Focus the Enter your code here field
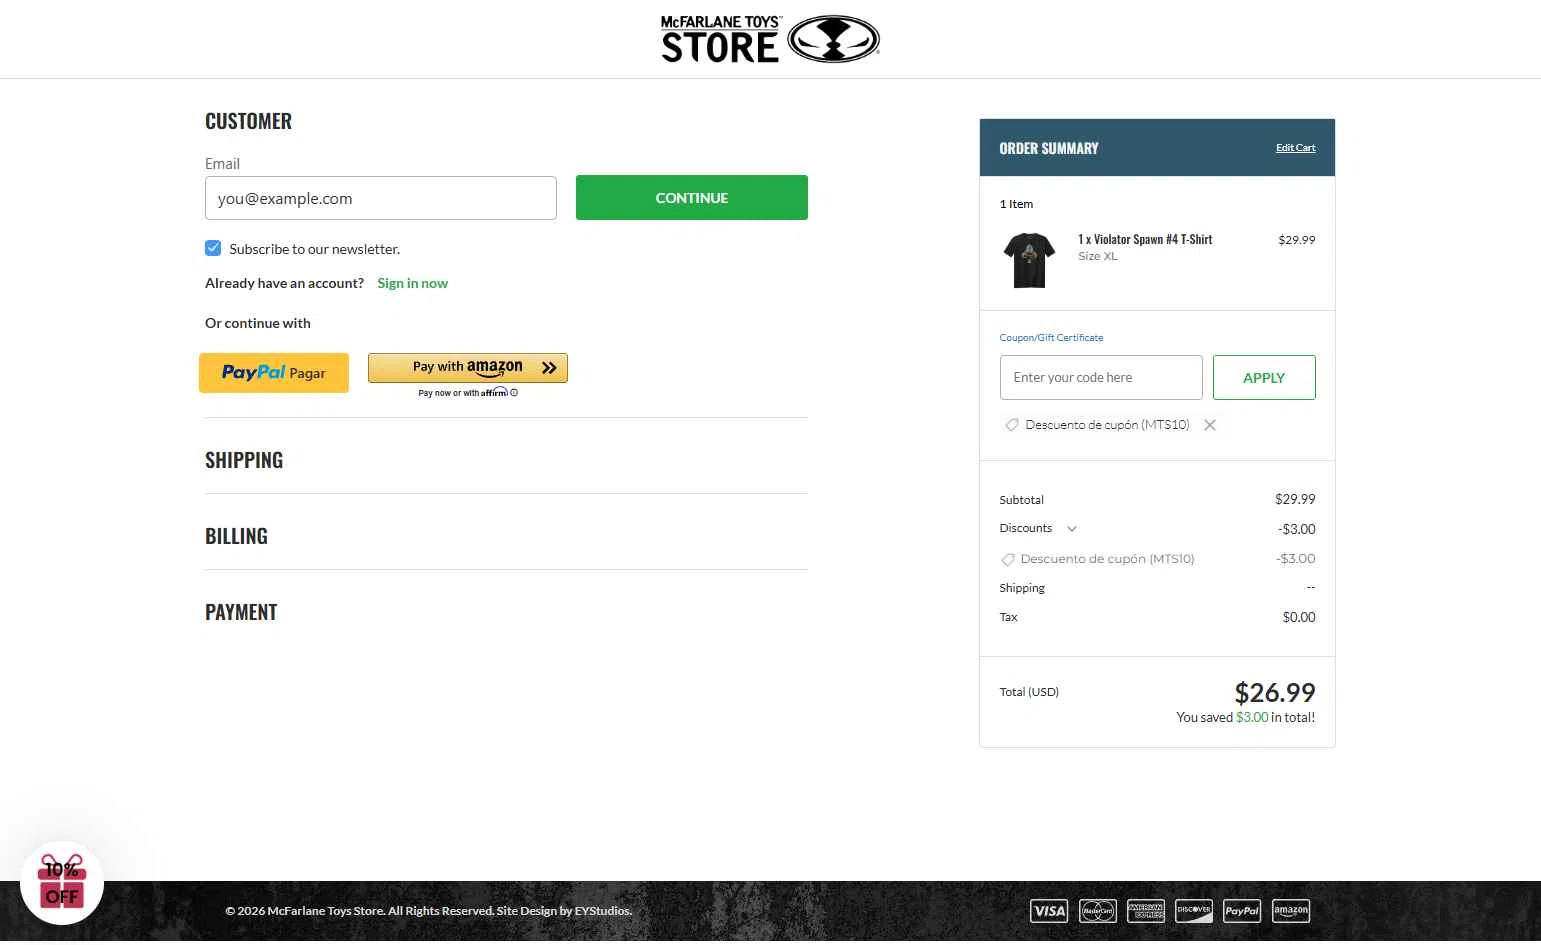 click(x=1101, y=378)
